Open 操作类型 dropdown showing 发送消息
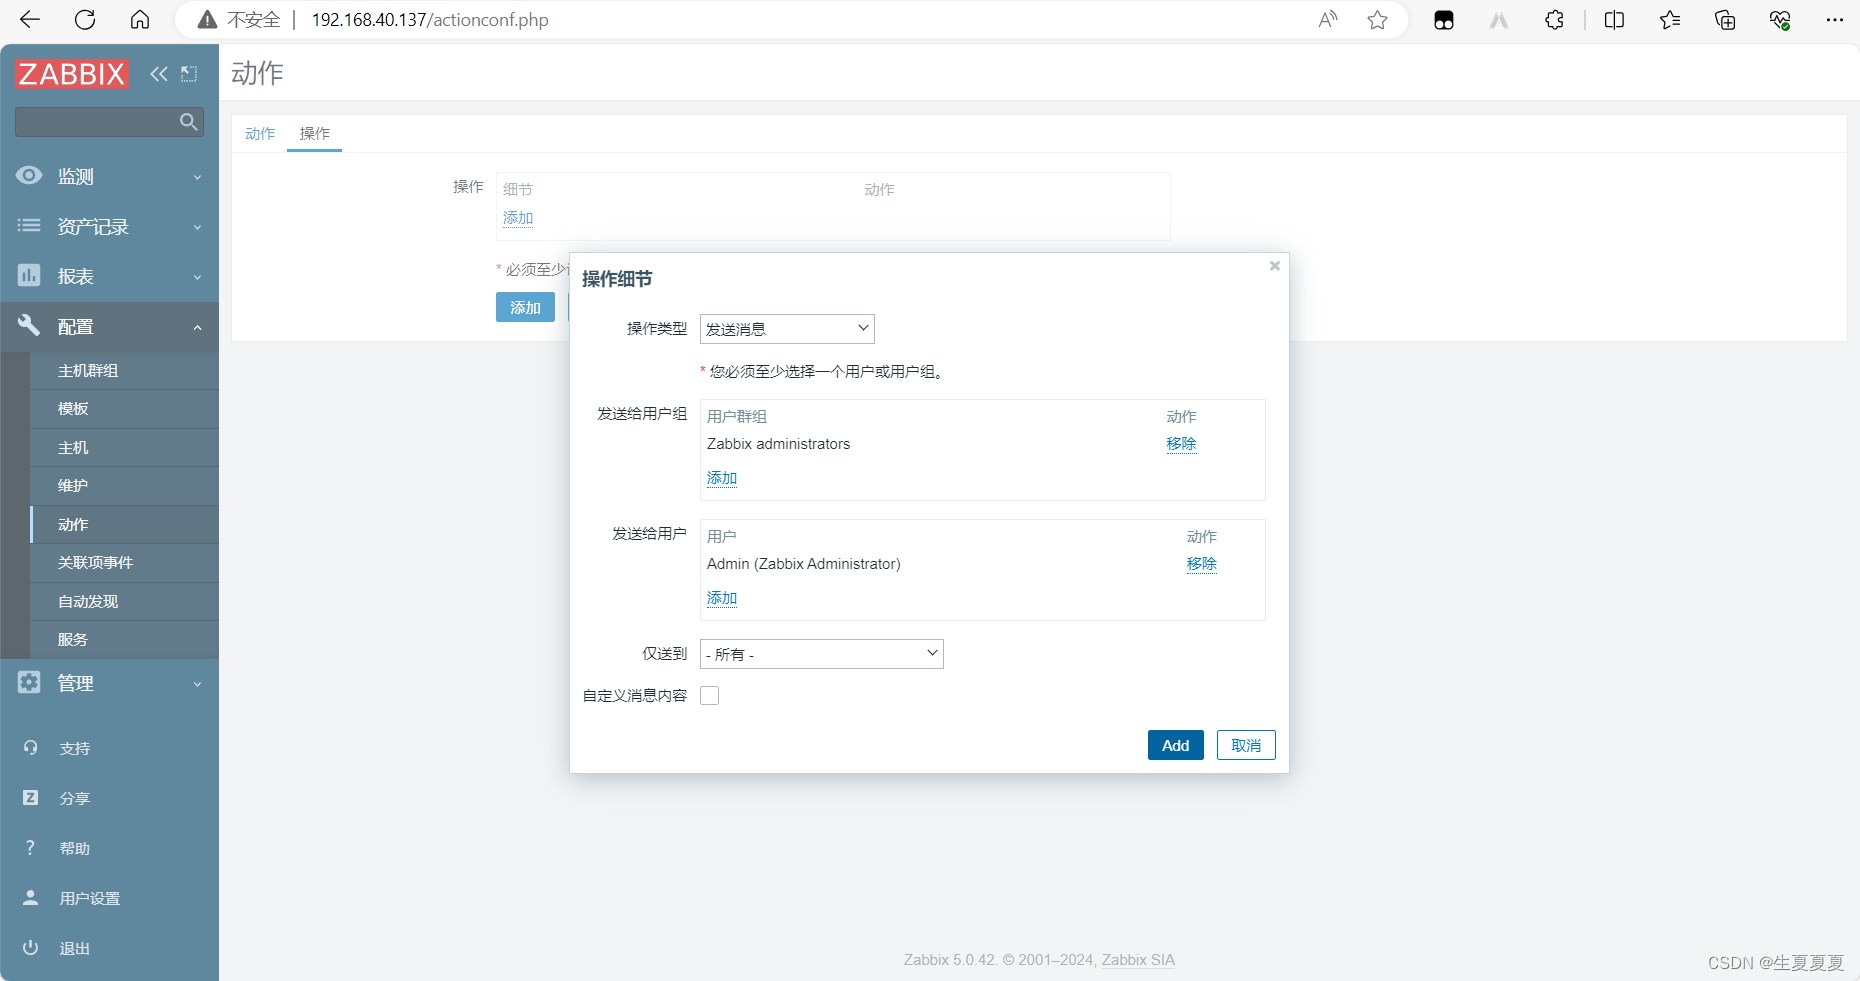Viewport: 1860px width, 981px height. tap(787, 329)
